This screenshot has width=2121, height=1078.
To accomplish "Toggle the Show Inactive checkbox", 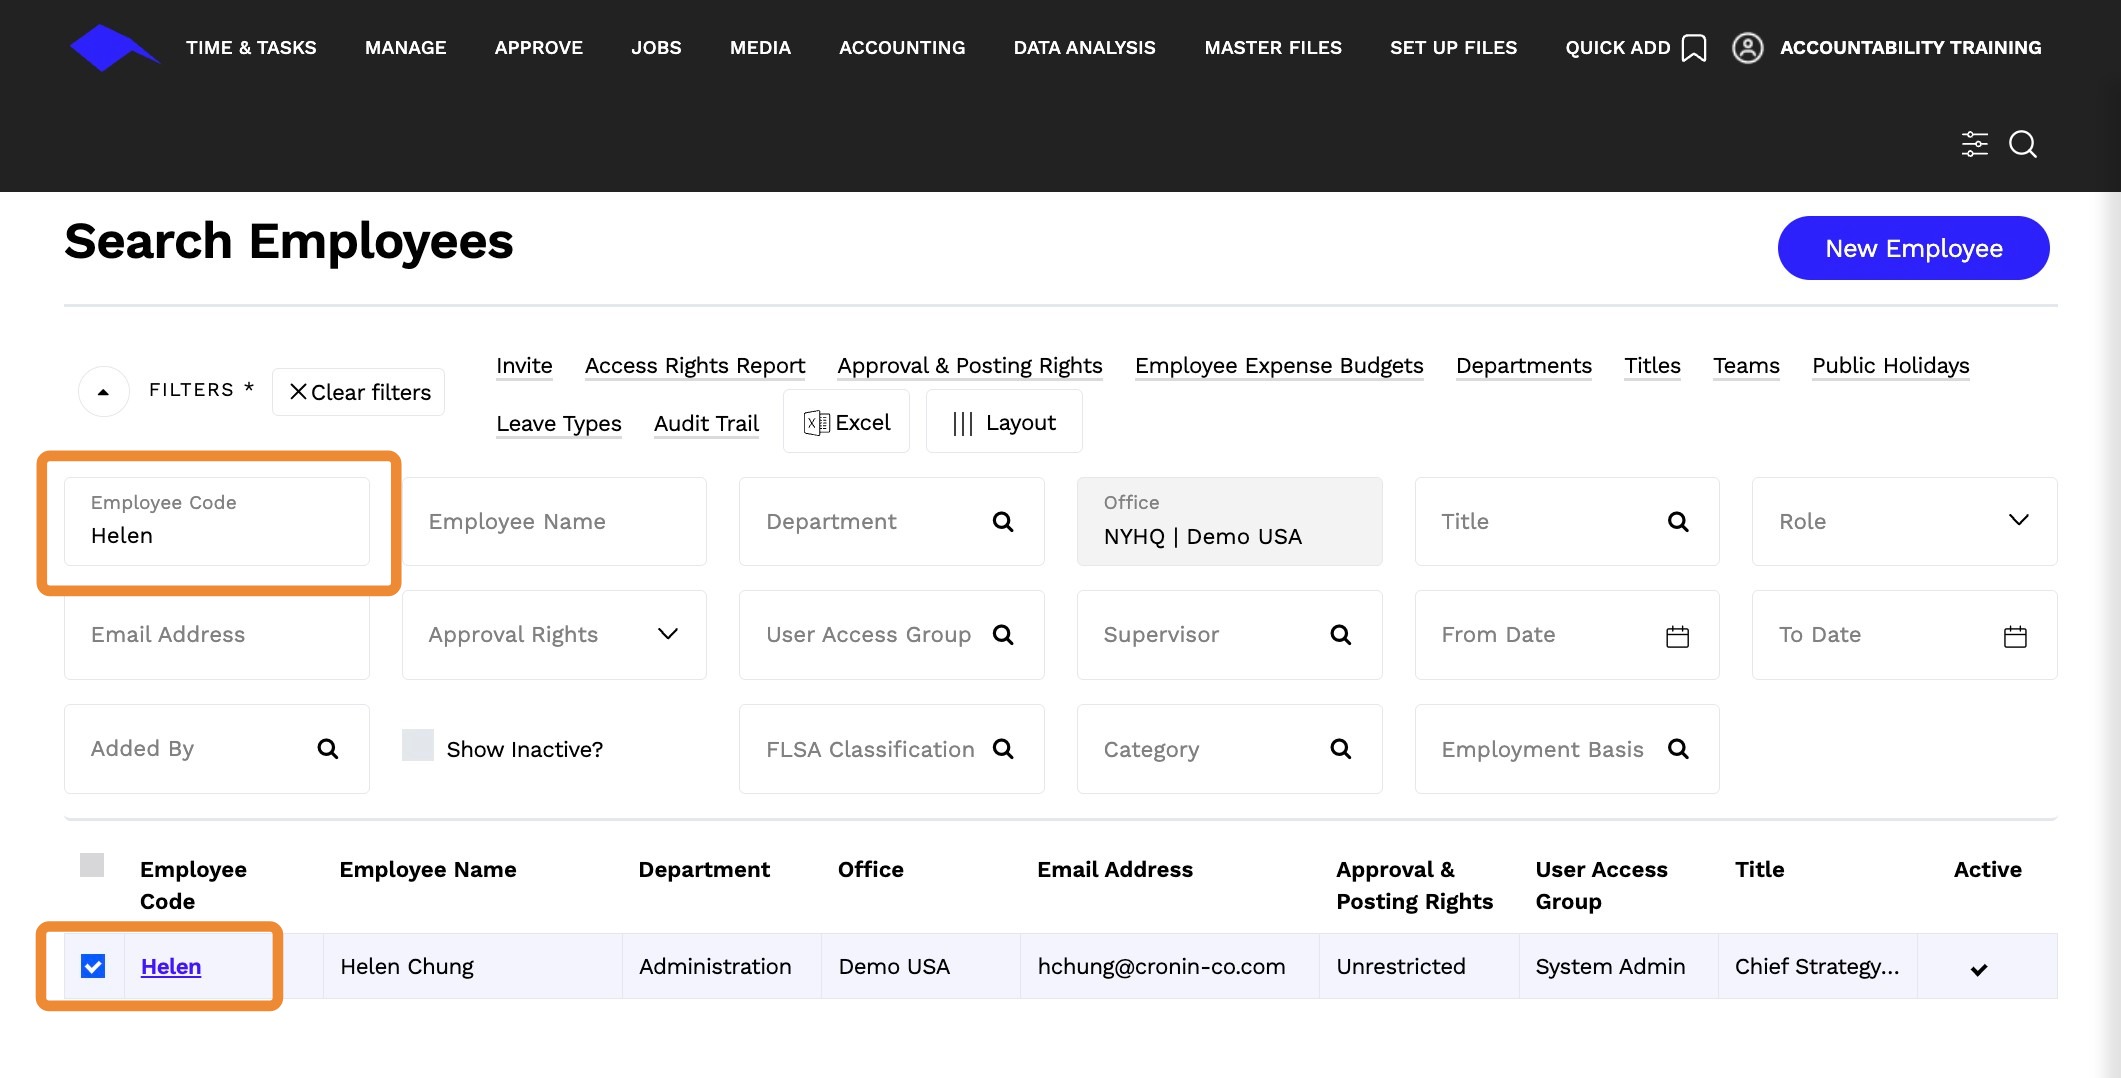I will point(418,745).
